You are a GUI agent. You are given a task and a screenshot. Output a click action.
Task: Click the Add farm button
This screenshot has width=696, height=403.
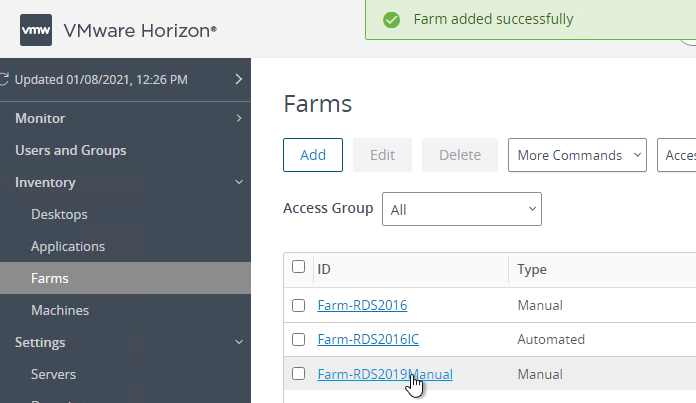(313, 155)
